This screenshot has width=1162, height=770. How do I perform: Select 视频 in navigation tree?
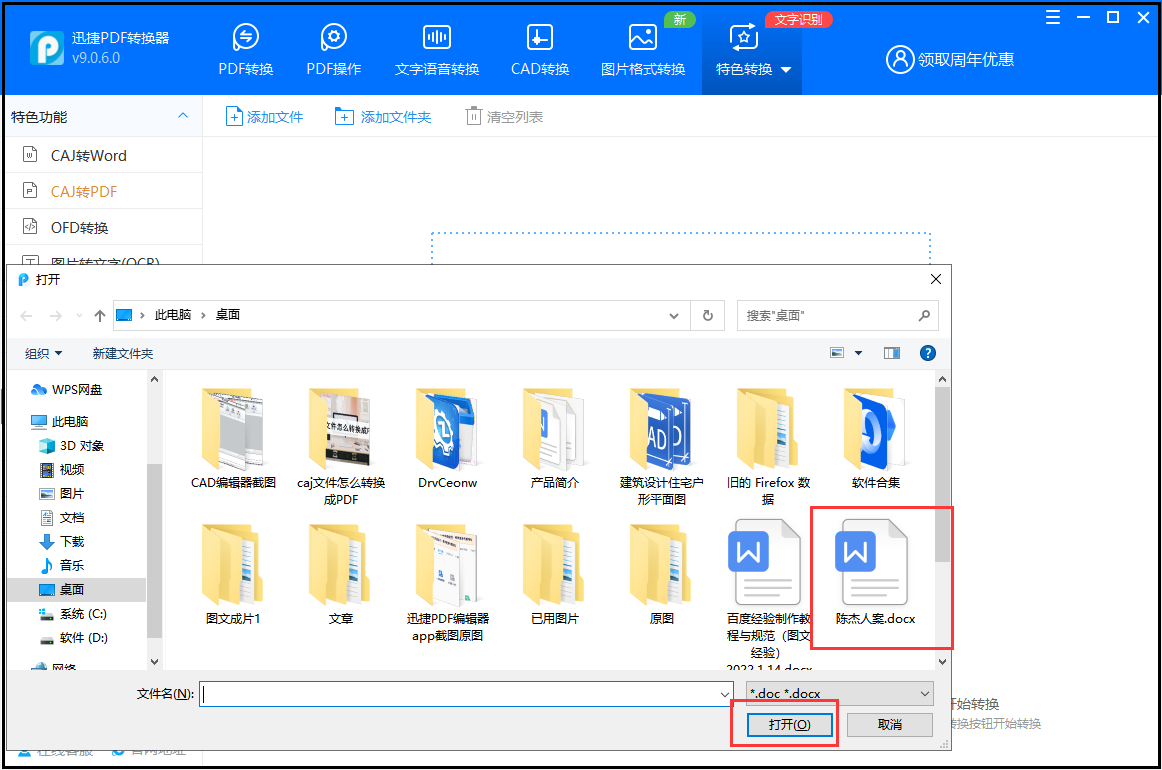[63, 469]
